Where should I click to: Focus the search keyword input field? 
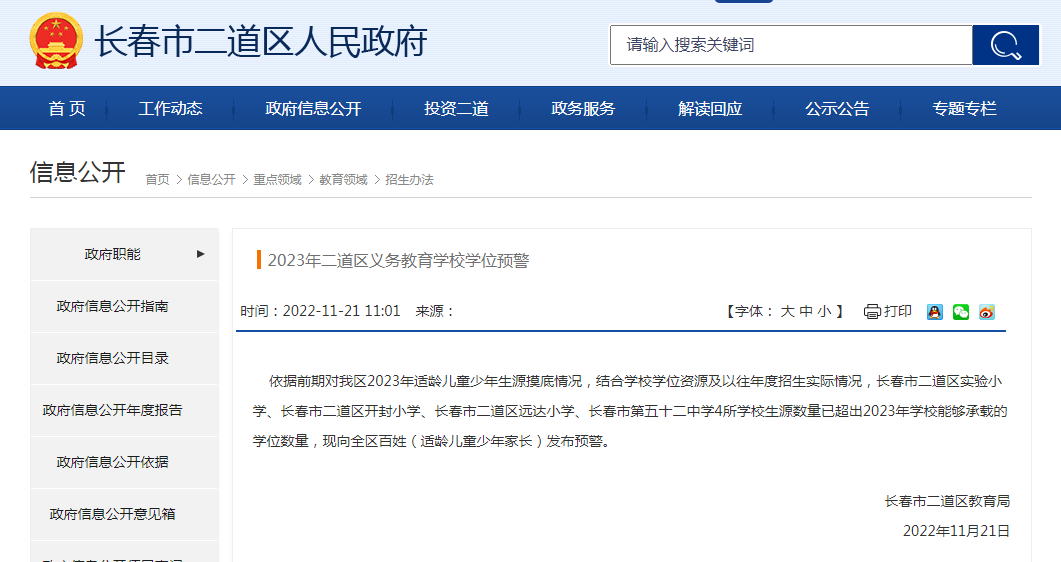click(x=791, y=45)
